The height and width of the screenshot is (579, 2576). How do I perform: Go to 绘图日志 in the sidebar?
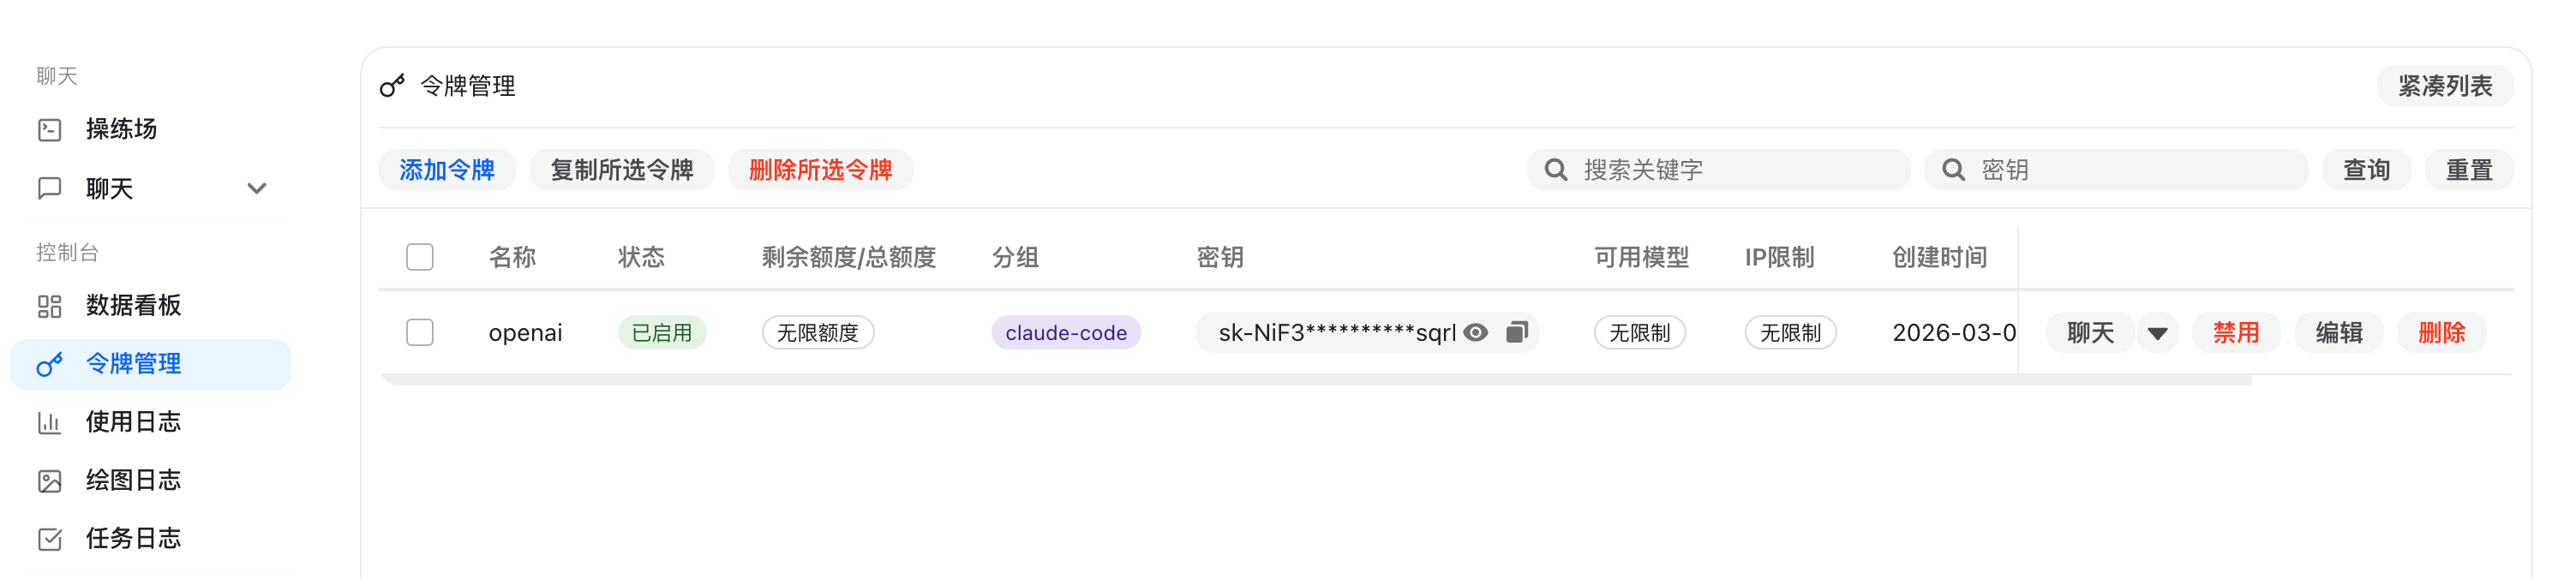pyautogui.click(x=133, y=480)
